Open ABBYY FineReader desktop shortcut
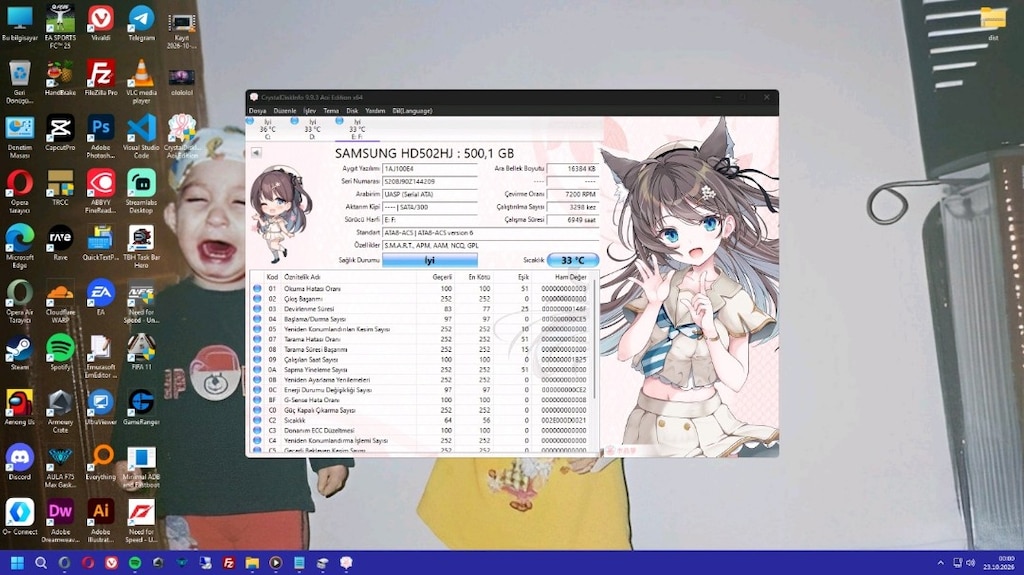Screen dimensions: 1024x575 (x=101, y=191)
